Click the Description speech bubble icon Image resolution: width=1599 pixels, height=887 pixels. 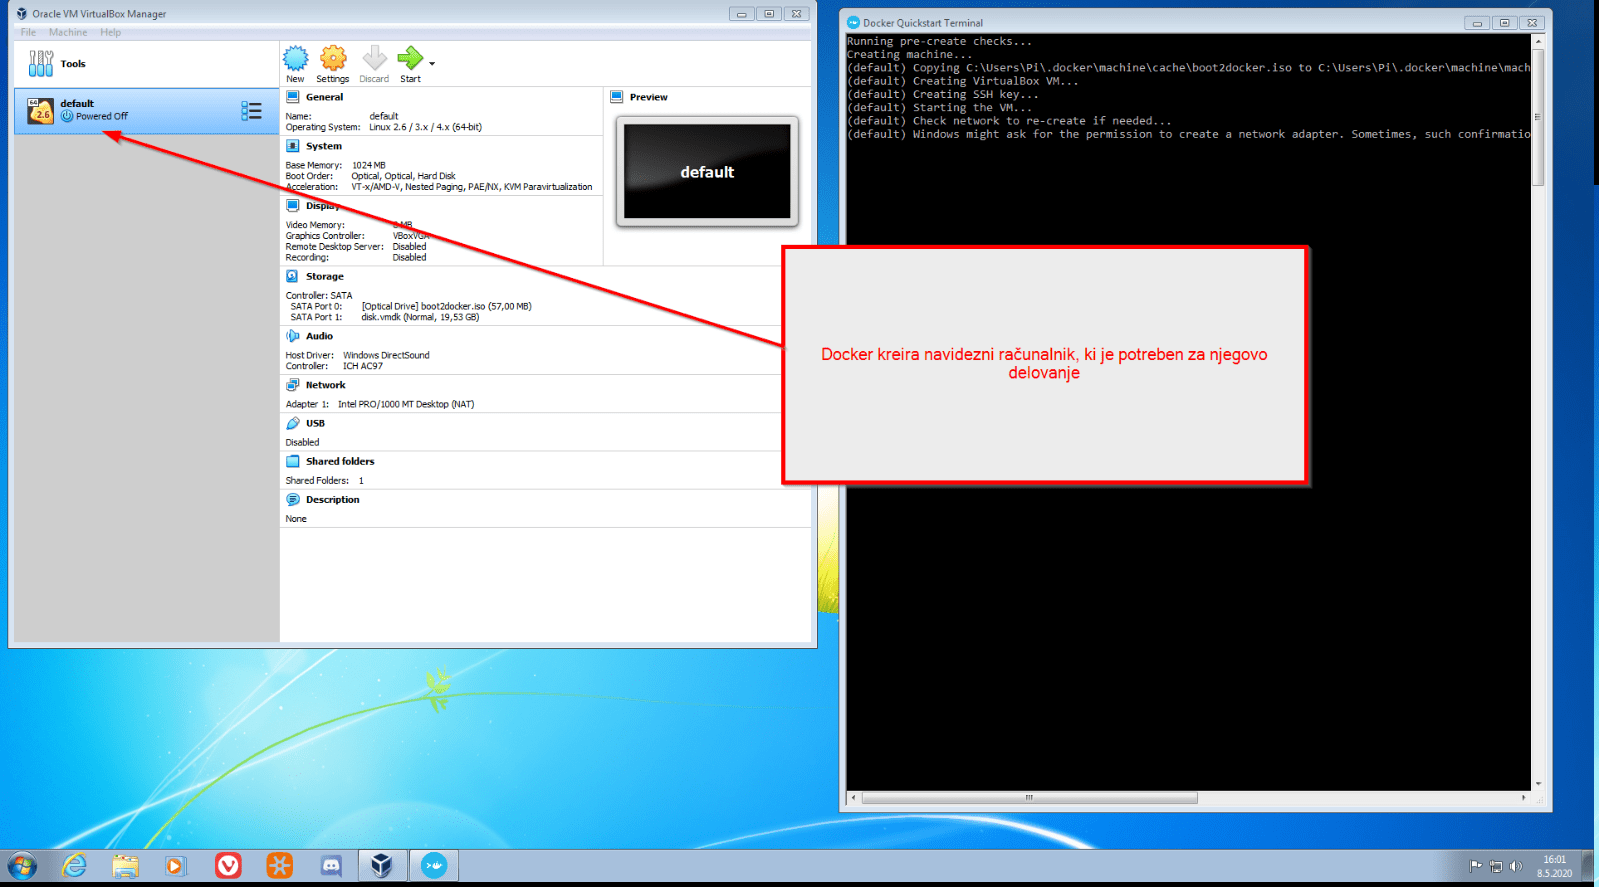coord(293,499)
